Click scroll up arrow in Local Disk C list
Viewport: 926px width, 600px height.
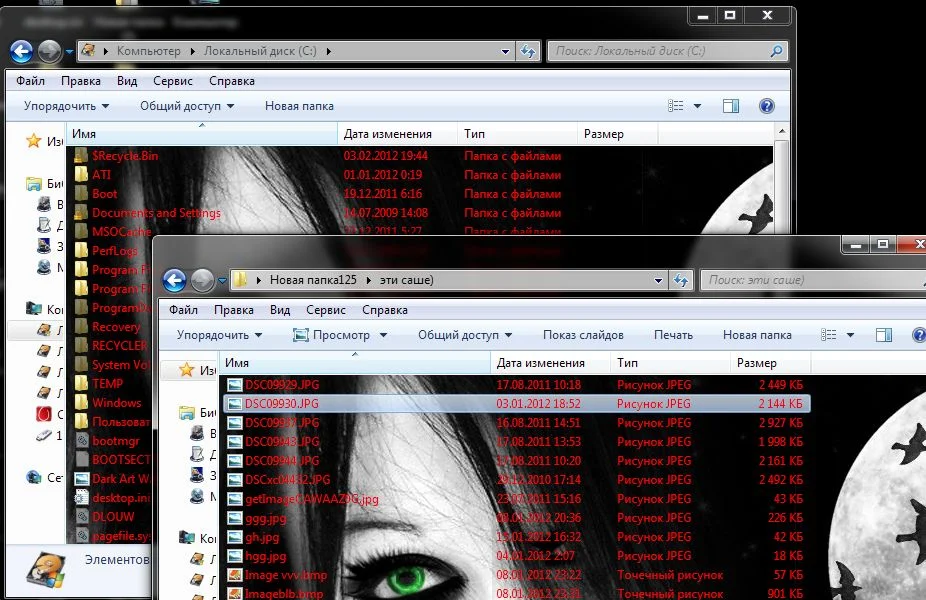coord(782,131)
